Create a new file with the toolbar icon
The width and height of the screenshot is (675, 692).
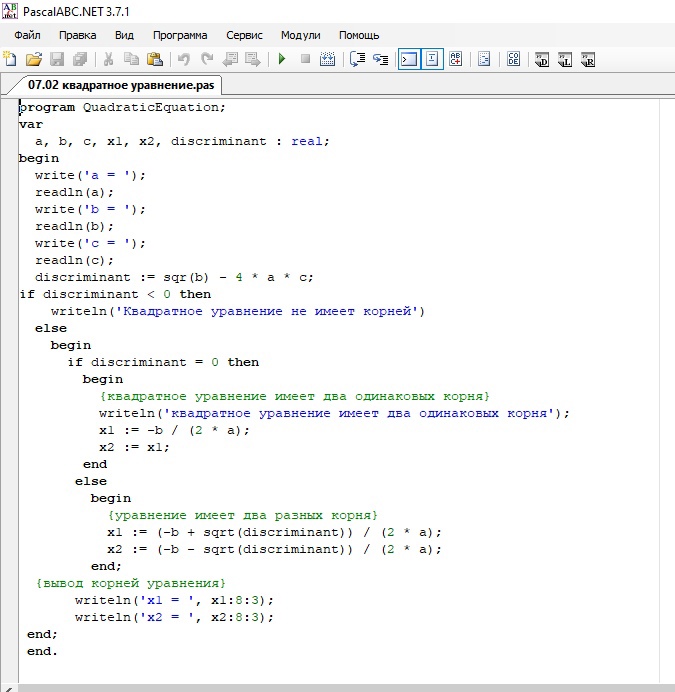(10, 59)
